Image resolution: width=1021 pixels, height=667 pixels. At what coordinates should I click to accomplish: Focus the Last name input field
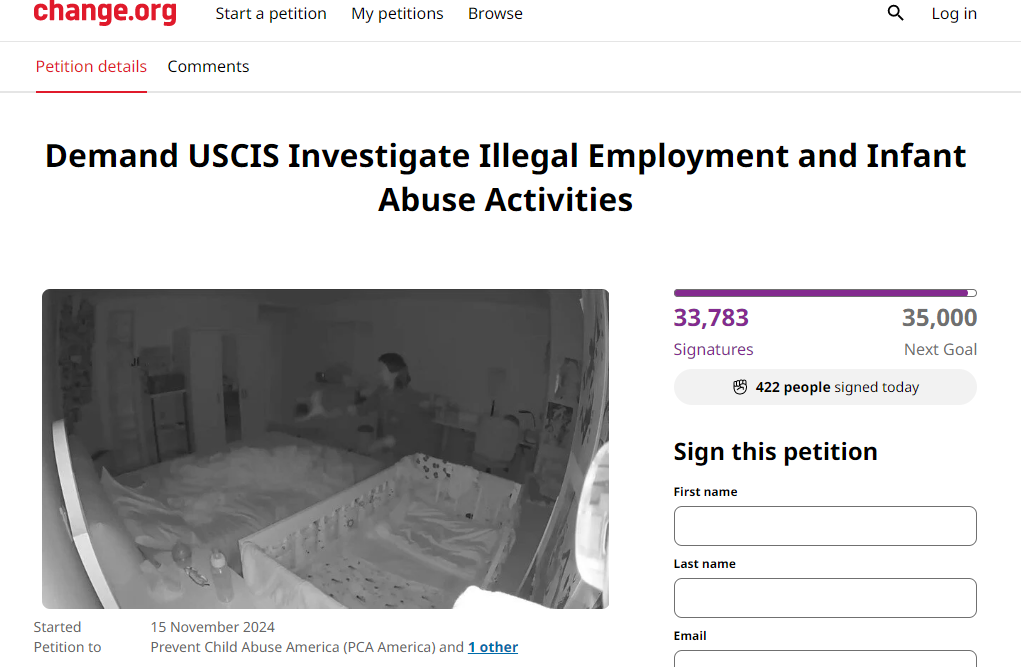(825, 598)
